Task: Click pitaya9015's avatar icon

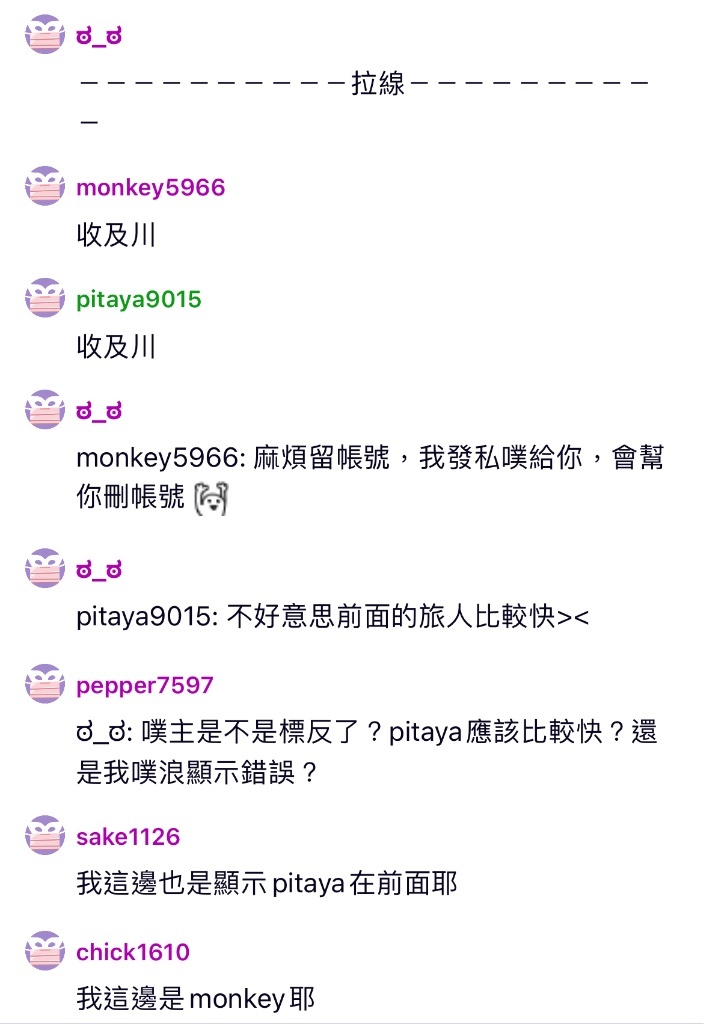Action: pyautogui.click(x=45, y=298)
